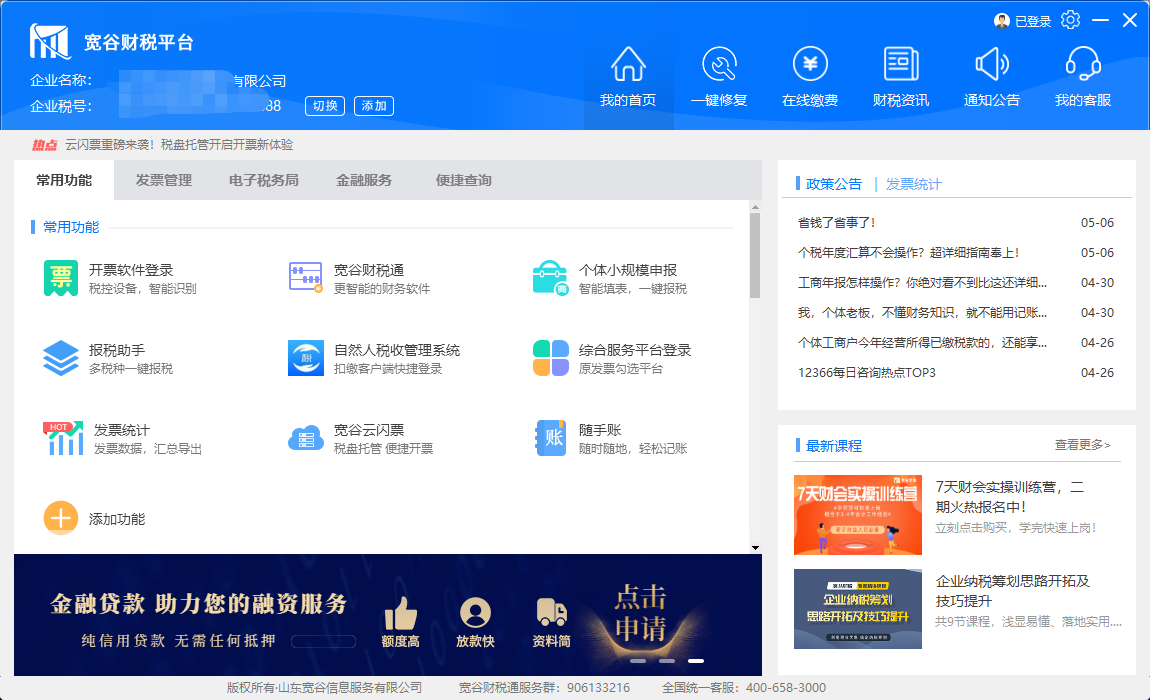The width and height of the screenshot is (1150, 700).
Task: Click the 报税助手 layered stack icon
Action: 61,358
